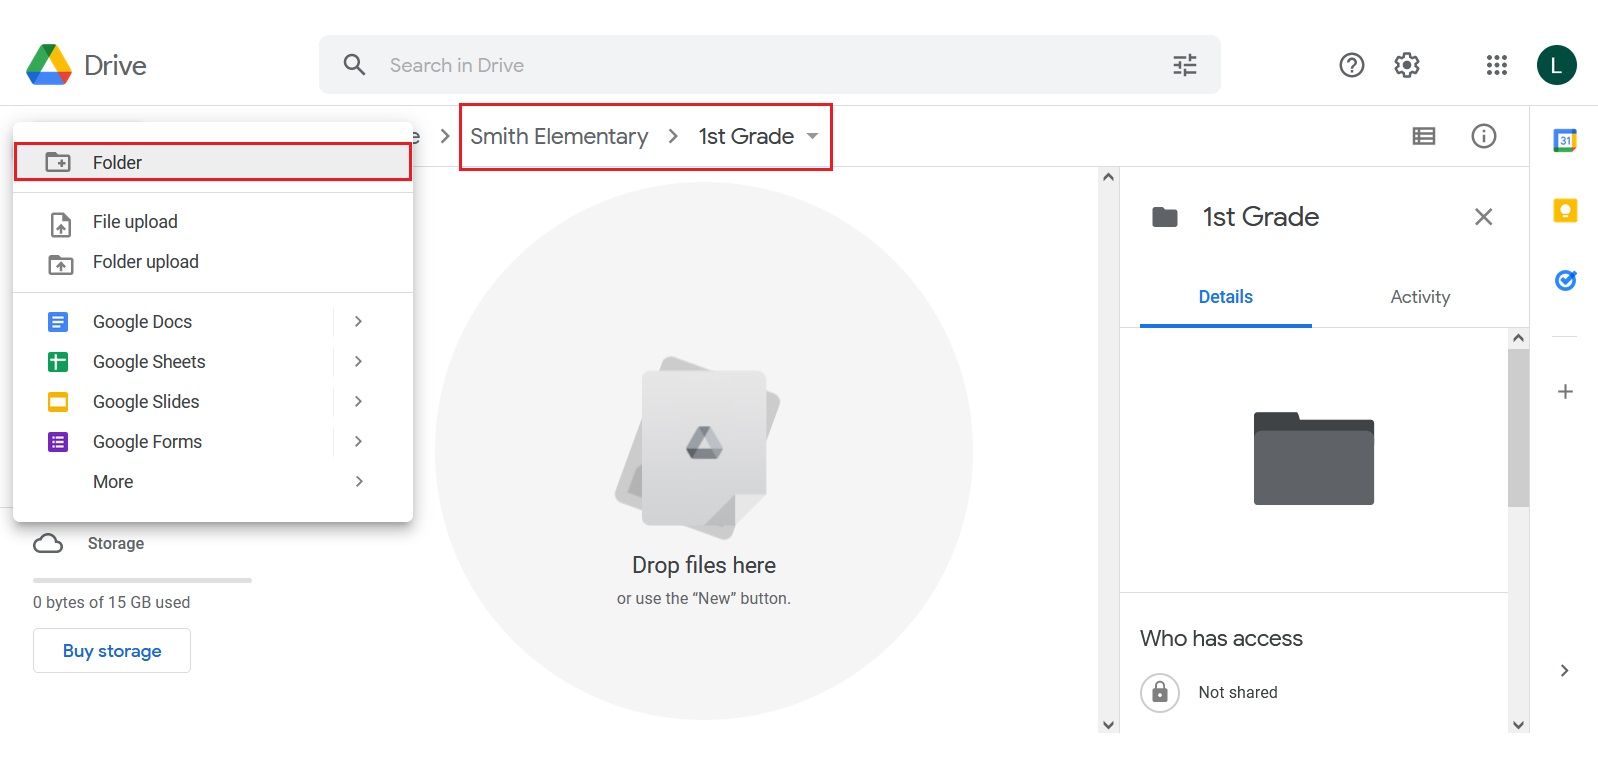Close the 1st Grade details pane
Image resolution: width=1598 pixels, height=772 pixels.
coord(1483,217)
